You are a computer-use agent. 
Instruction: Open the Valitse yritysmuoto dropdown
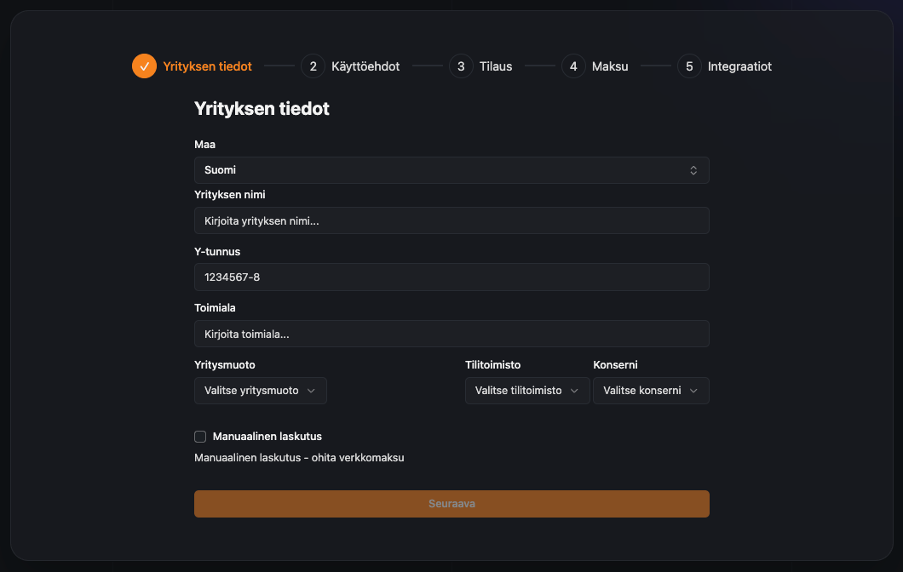[260, 390]
